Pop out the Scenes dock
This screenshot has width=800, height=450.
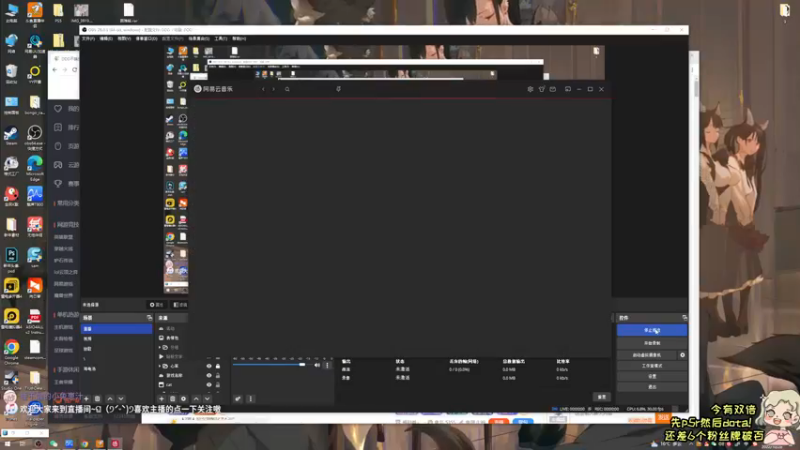149,317
